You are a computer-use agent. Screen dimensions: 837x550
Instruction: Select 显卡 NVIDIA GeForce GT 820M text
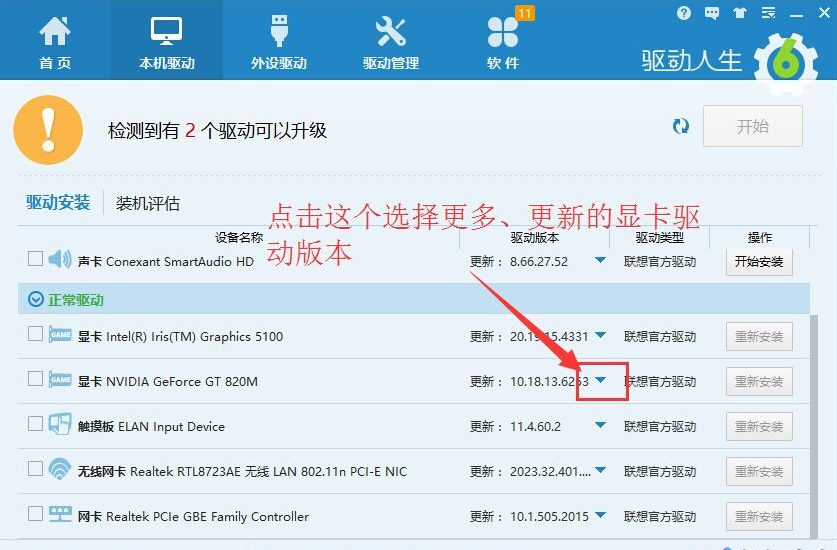168,382
